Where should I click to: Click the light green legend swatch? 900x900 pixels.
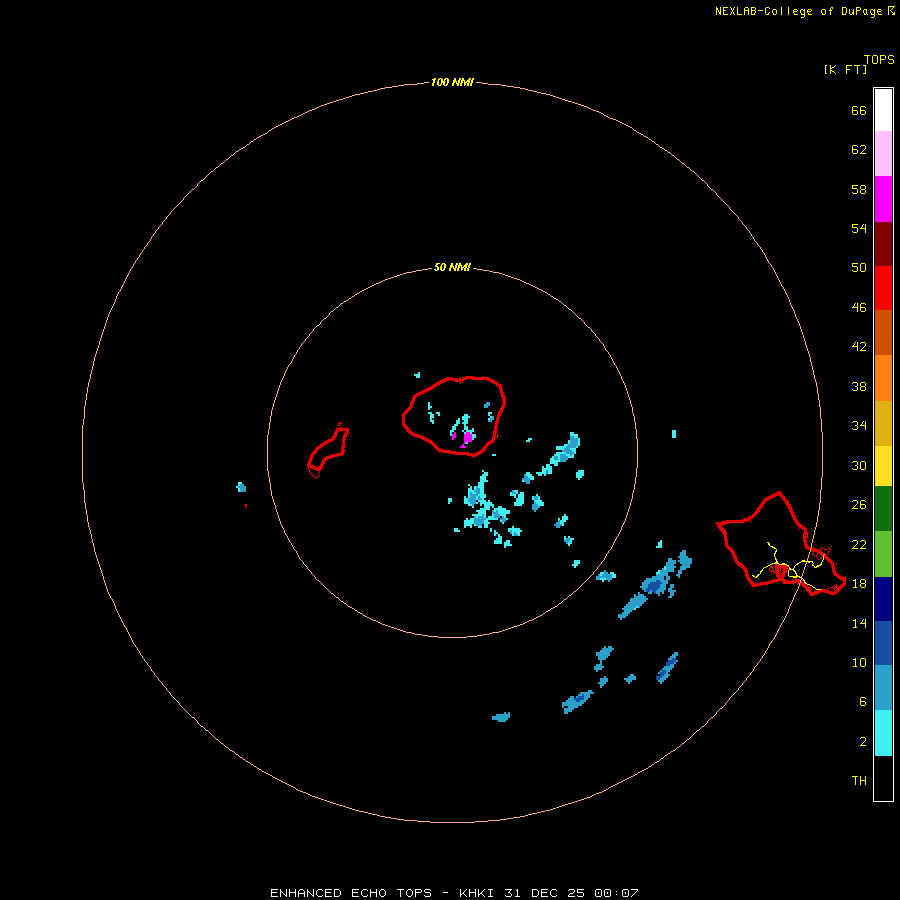click(x=883, y=554)
